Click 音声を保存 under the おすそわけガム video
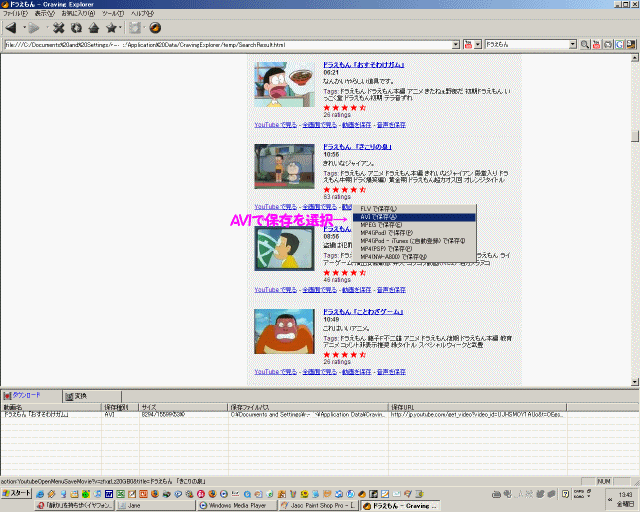This screenshot has width=640, height=512. [391, 125]
